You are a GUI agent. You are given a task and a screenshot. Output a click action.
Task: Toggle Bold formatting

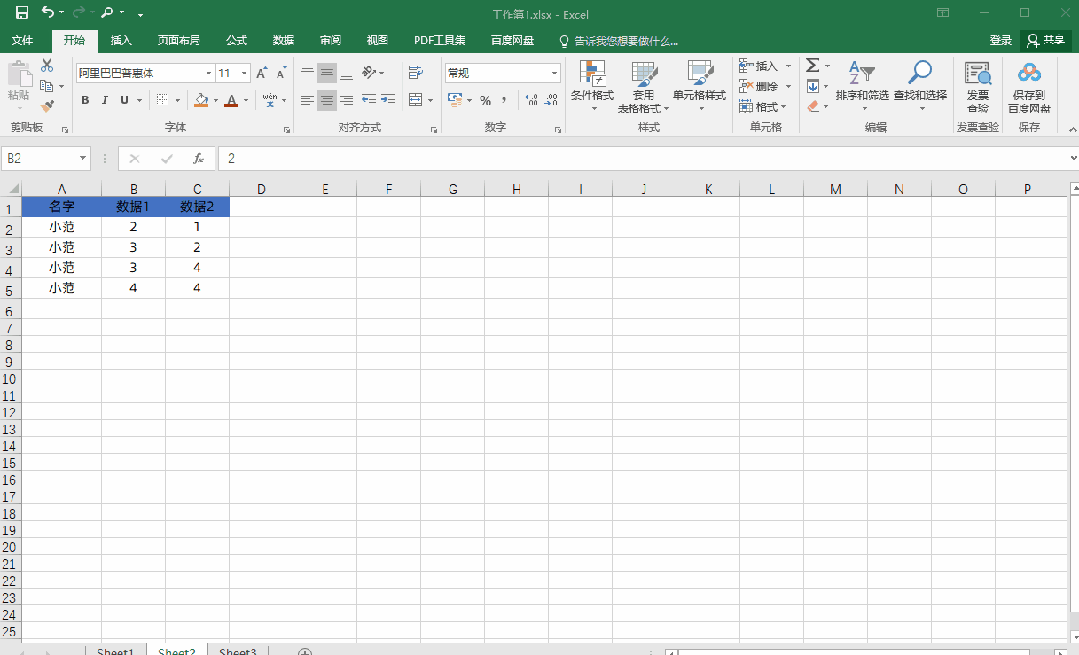click(85, 100)
